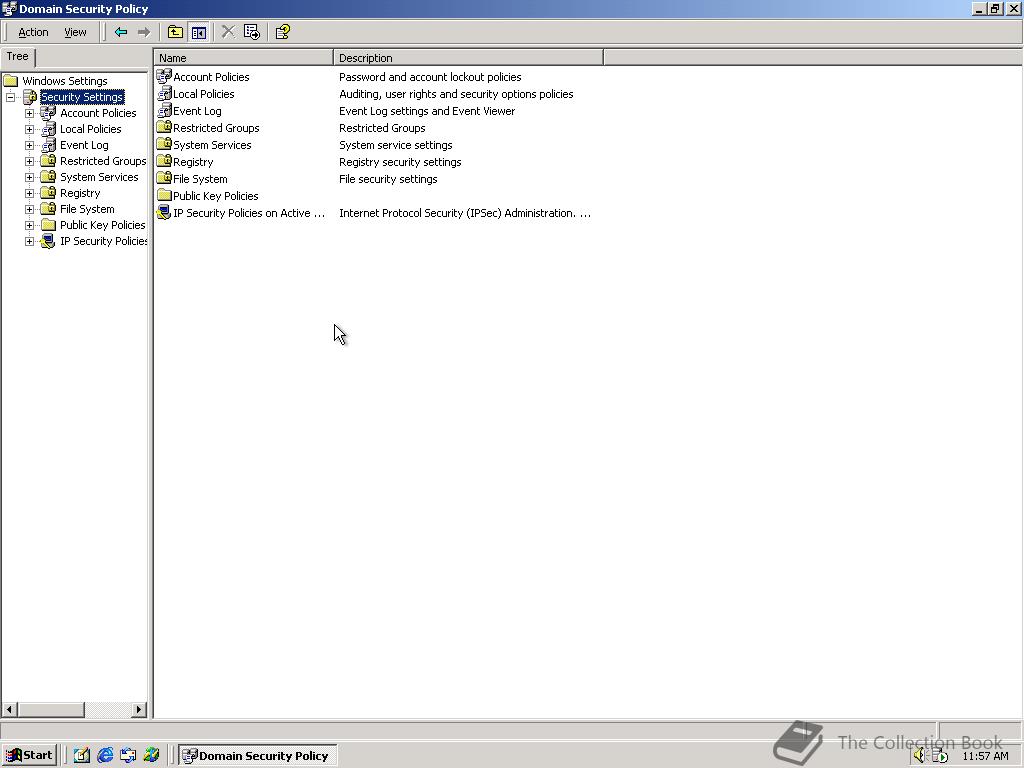Click the Windows Settings folder icon in tree
Viewport: 1024px width, 768px height.
pos(10,81)
